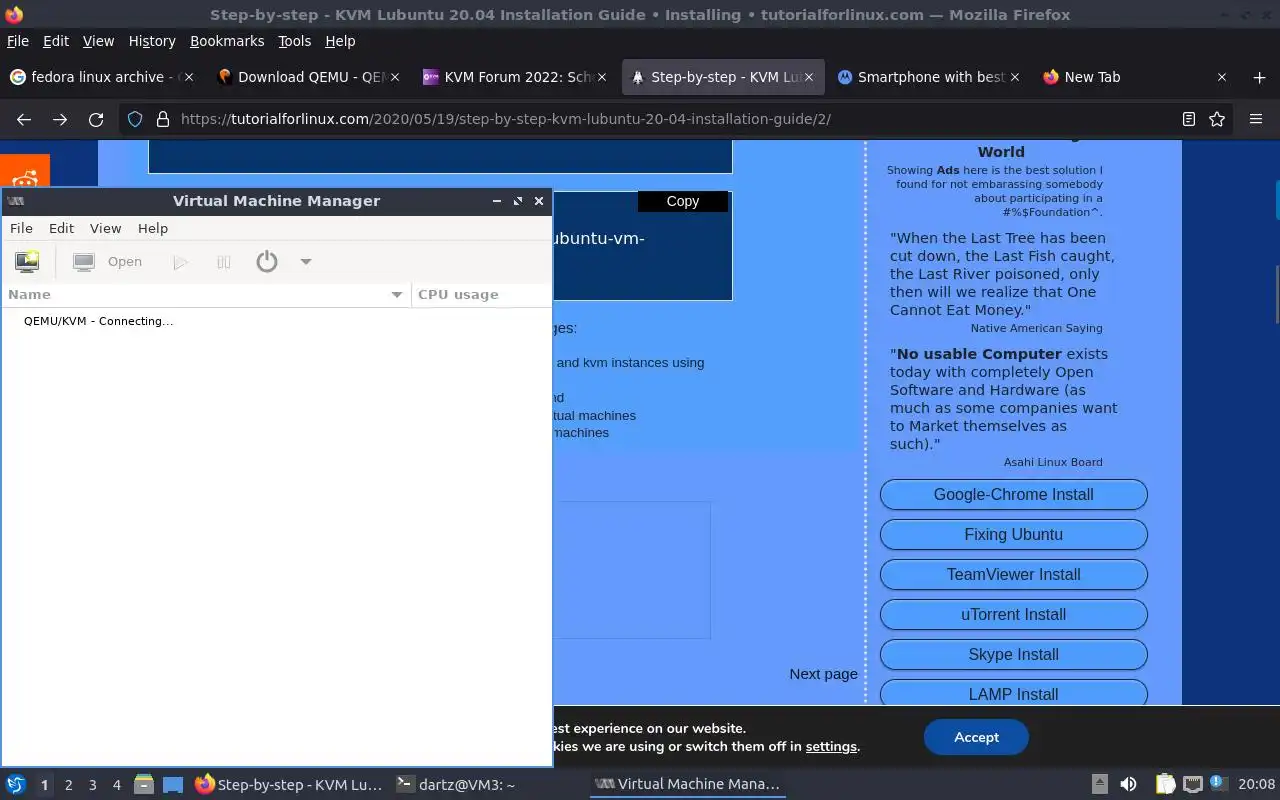Switch to virtual desktop 2
Viewport: 1280px width, 800px height.
point(69,785)
